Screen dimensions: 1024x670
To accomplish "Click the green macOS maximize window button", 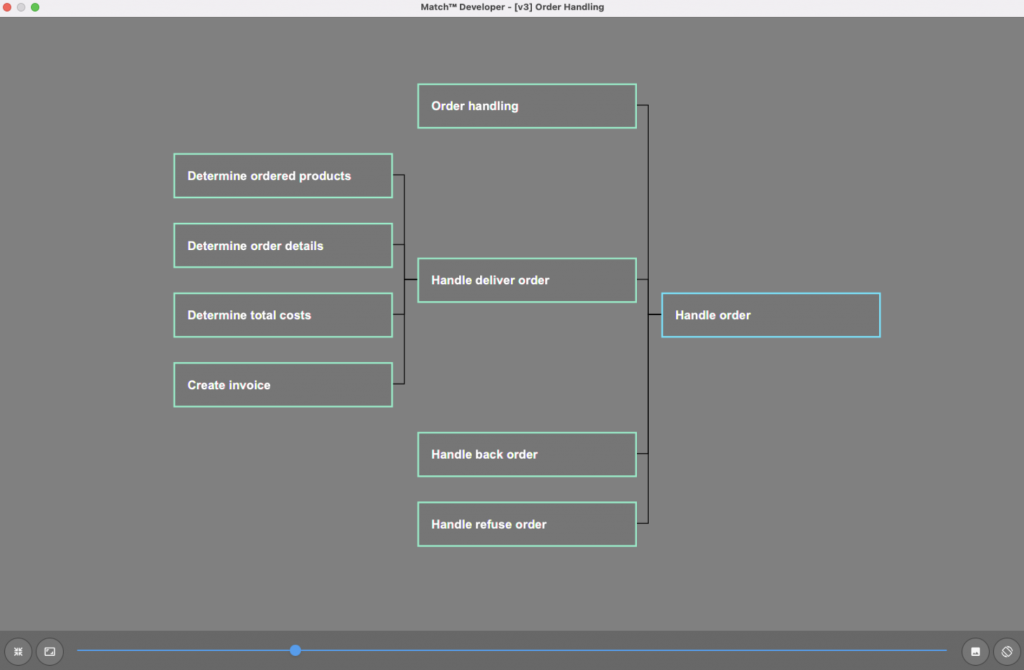I will pyautogui.click(x=35, y=7).
